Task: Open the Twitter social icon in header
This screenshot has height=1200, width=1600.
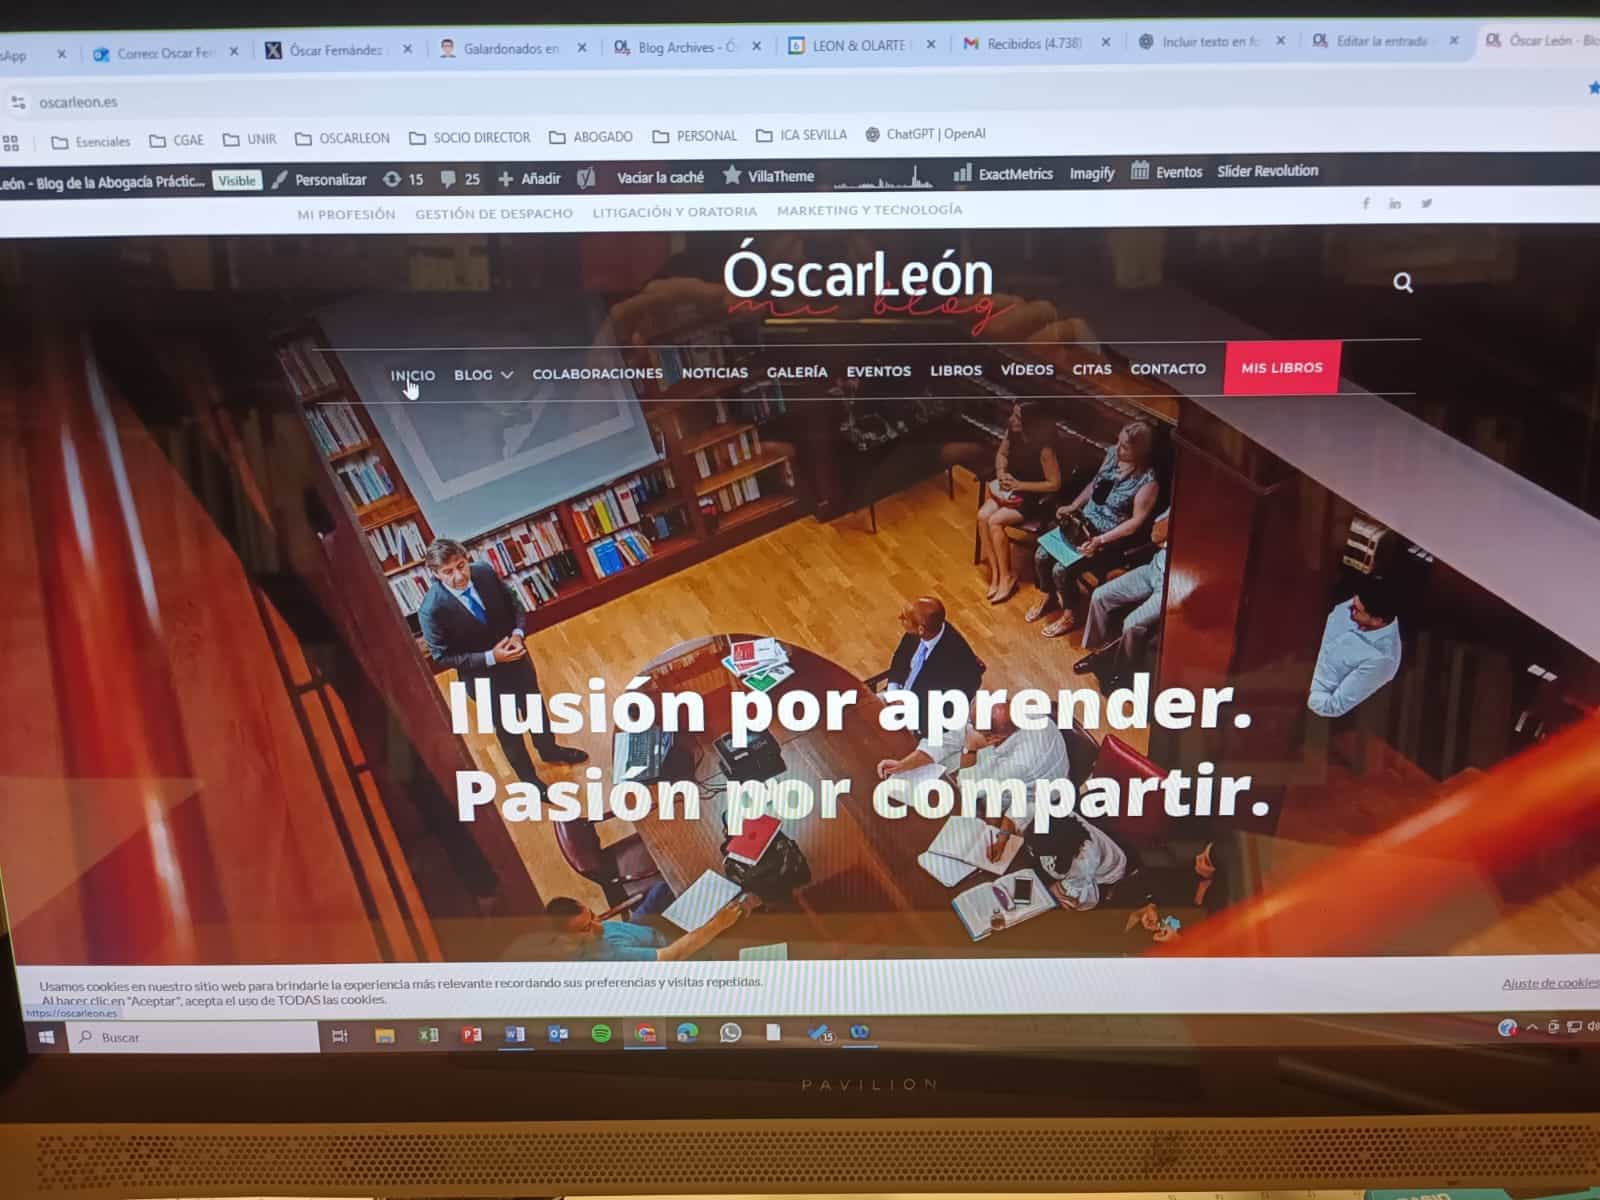Action: (x=1426, y=203)
